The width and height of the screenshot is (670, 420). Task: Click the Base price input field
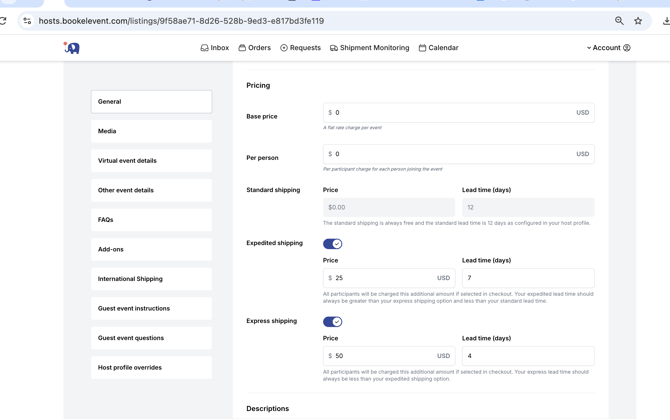pos(458,113)
